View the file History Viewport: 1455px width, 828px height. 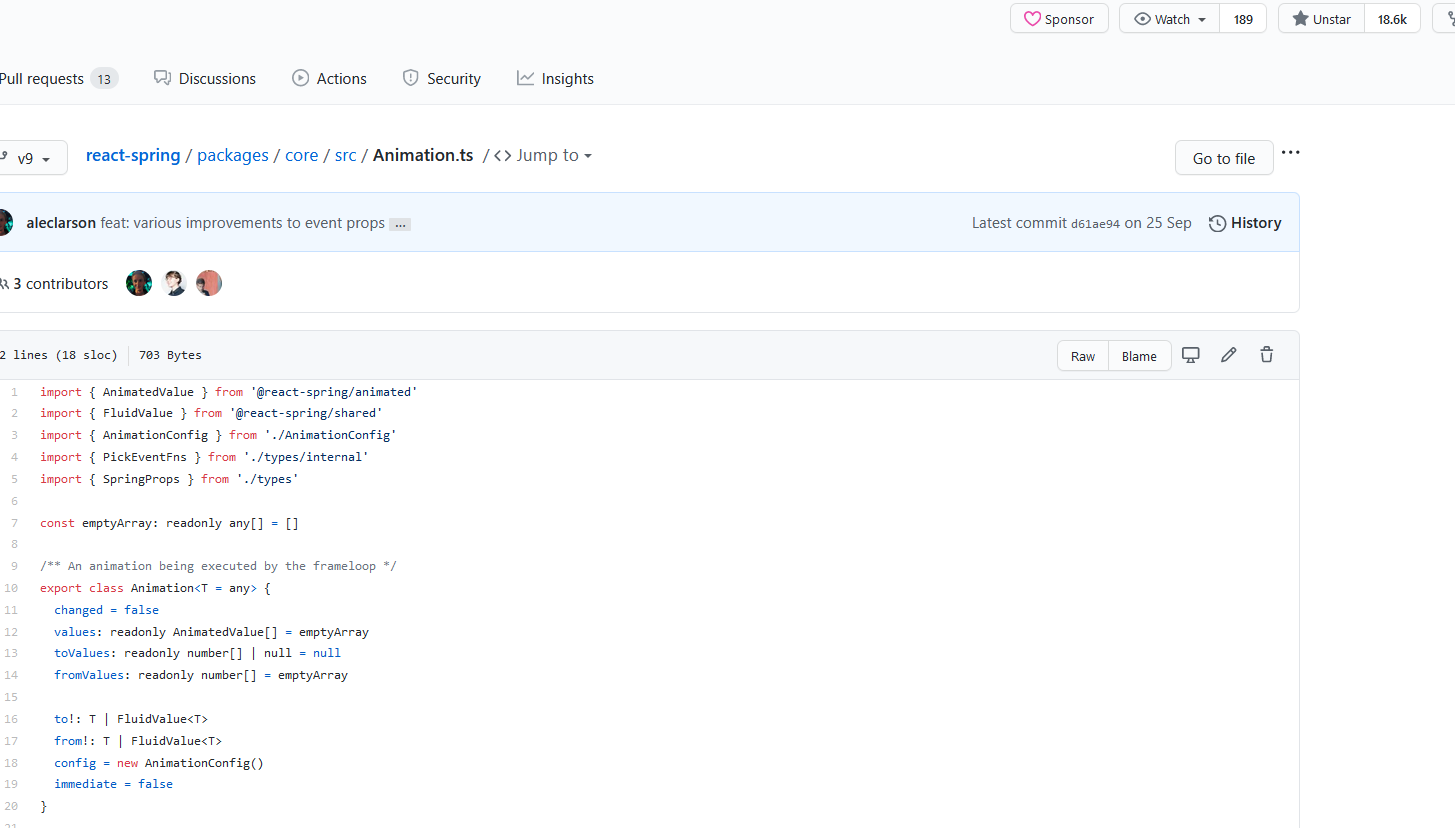[x=1245, y=223]
